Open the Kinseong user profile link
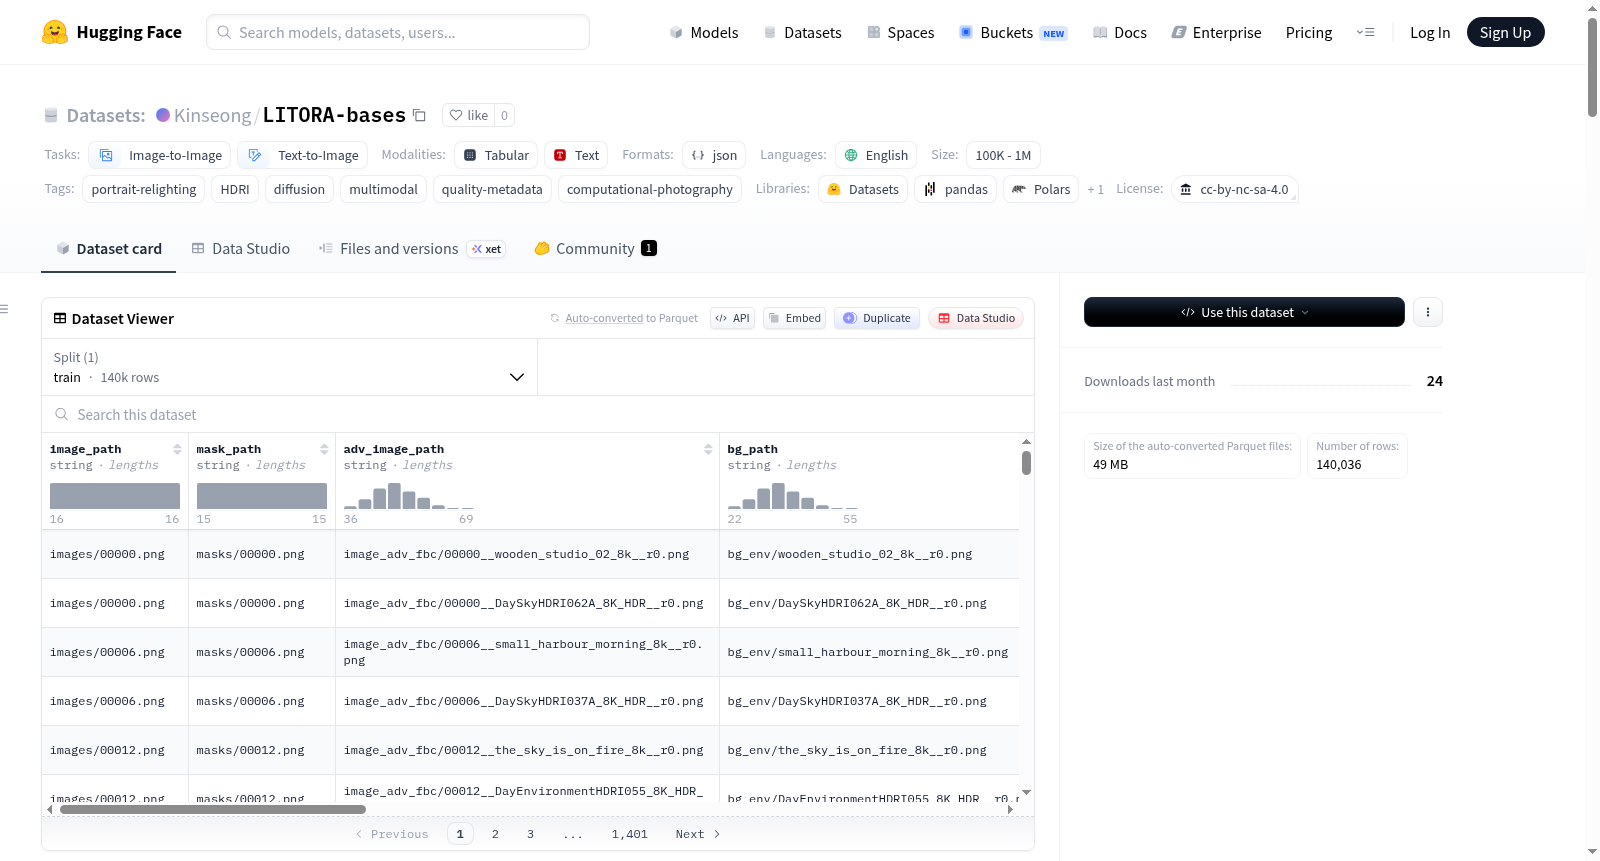Viewport: 1600px width, 861px height. [213, 115]
